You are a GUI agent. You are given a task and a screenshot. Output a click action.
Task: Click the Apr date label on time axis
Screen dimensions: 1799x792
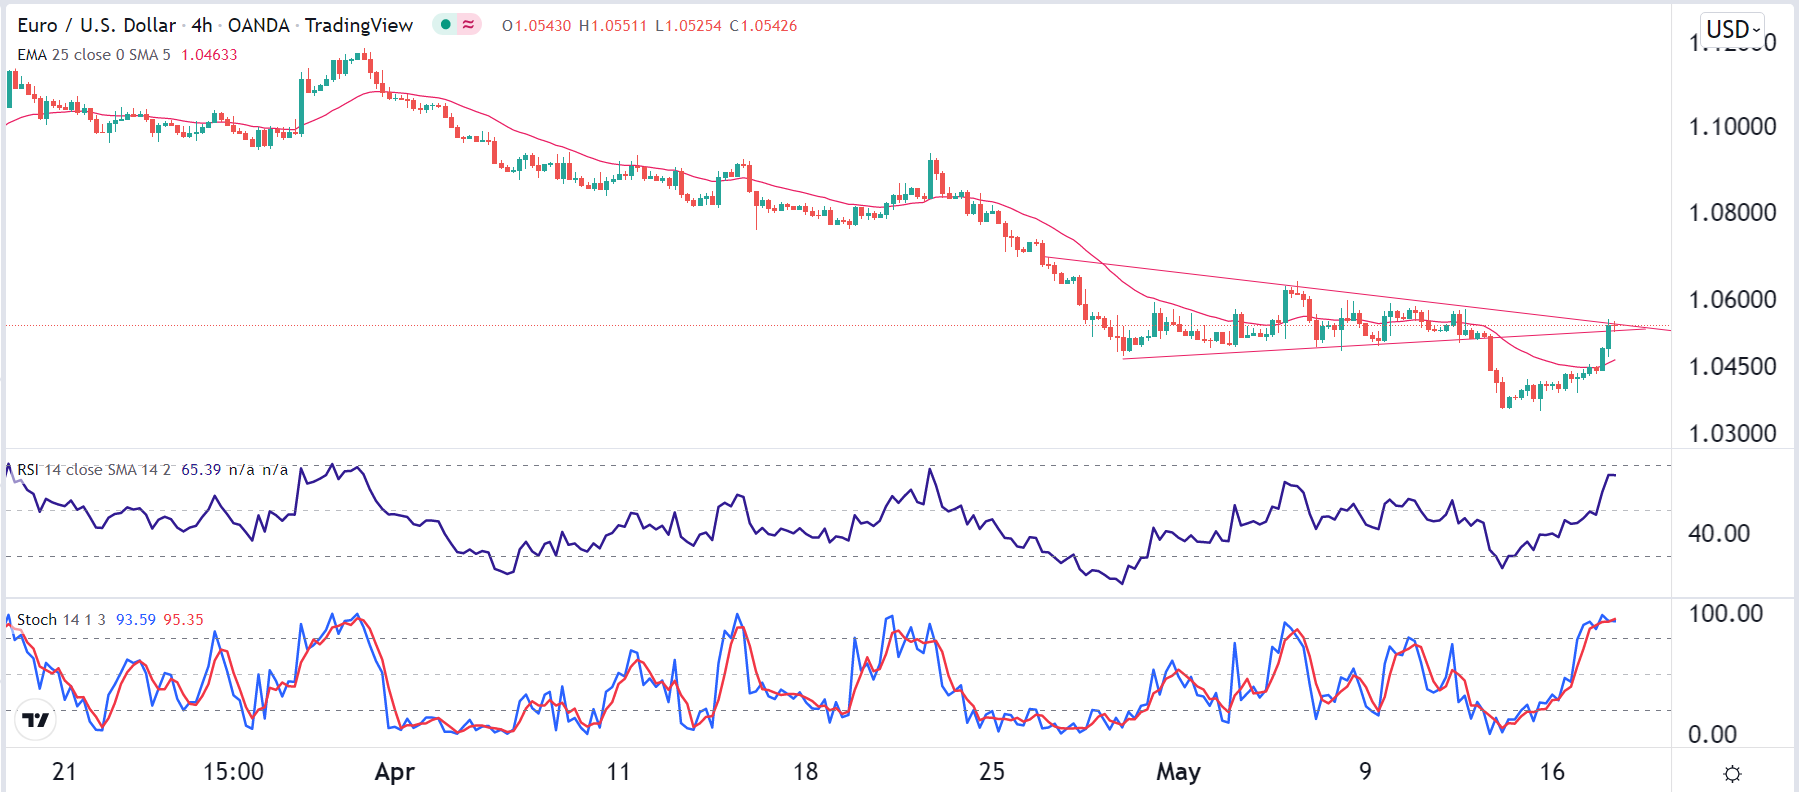[394, 772]
